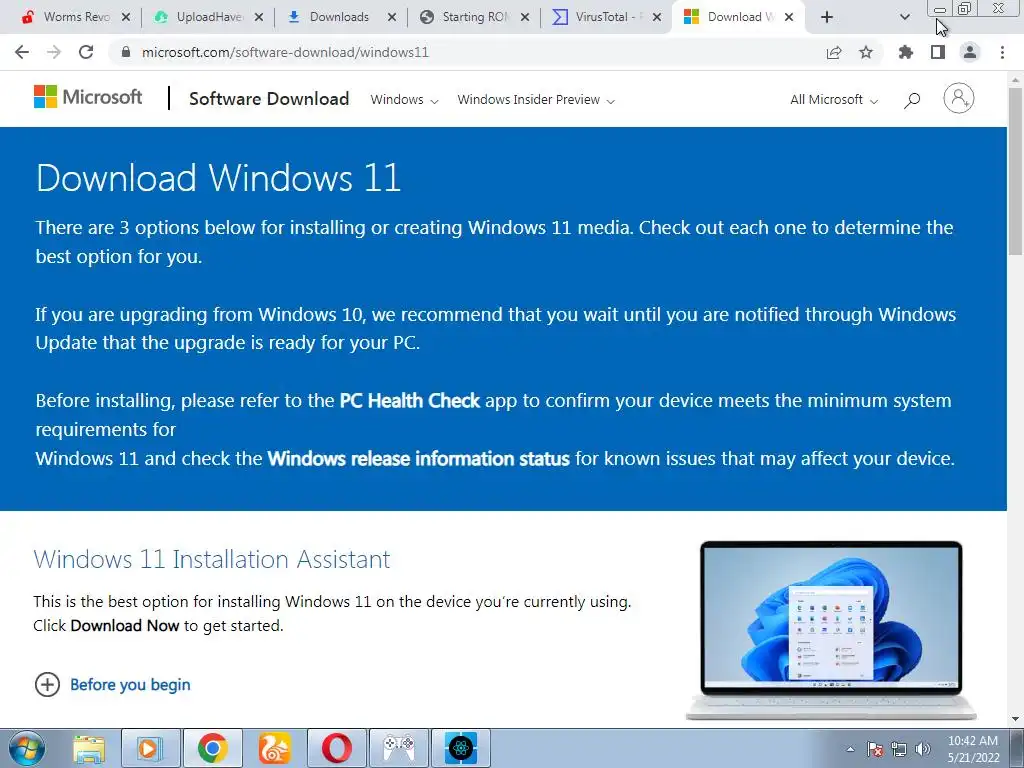Close the Download Windows 11 tab
The height and width of the screenshot is (768, 1024).
pyautogui.click(x=789, y=17)
